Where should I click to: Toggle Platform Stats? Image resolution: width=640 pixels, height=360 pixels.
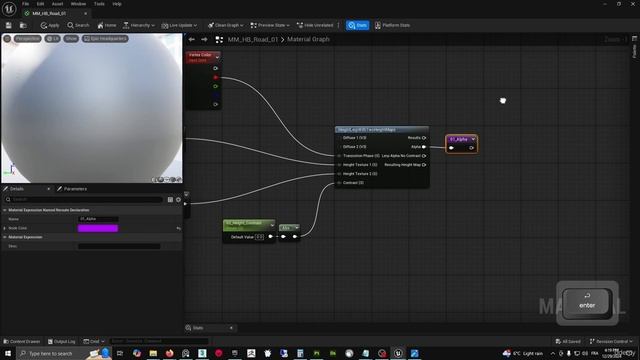click(392, 25)
